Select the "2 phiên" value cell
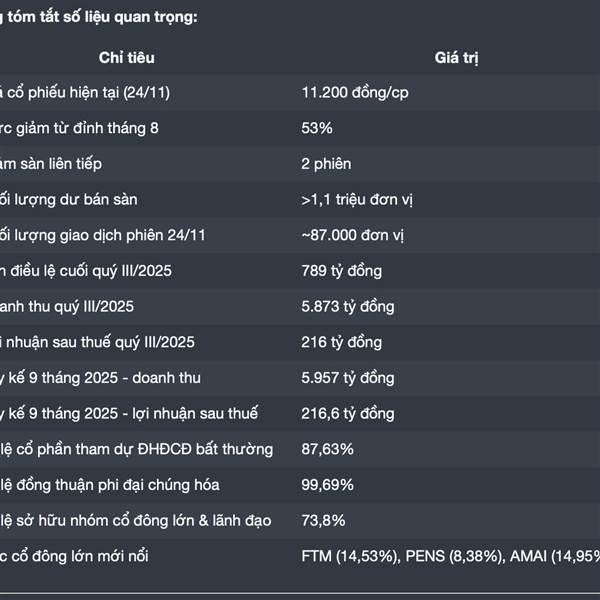Viewport: 600px width, 600px height. click(326, 163)
